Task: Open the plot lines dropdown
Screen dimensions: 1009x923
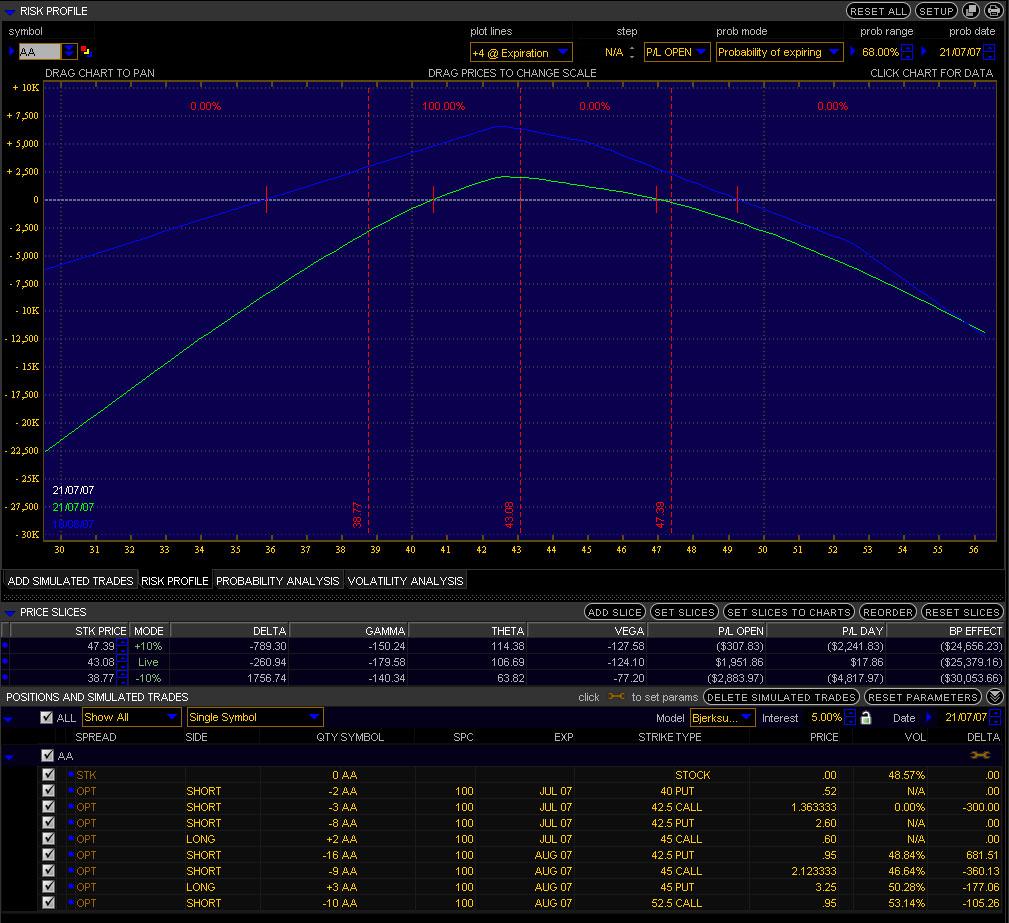Action: pyautogui.click(x=521, y=52)
